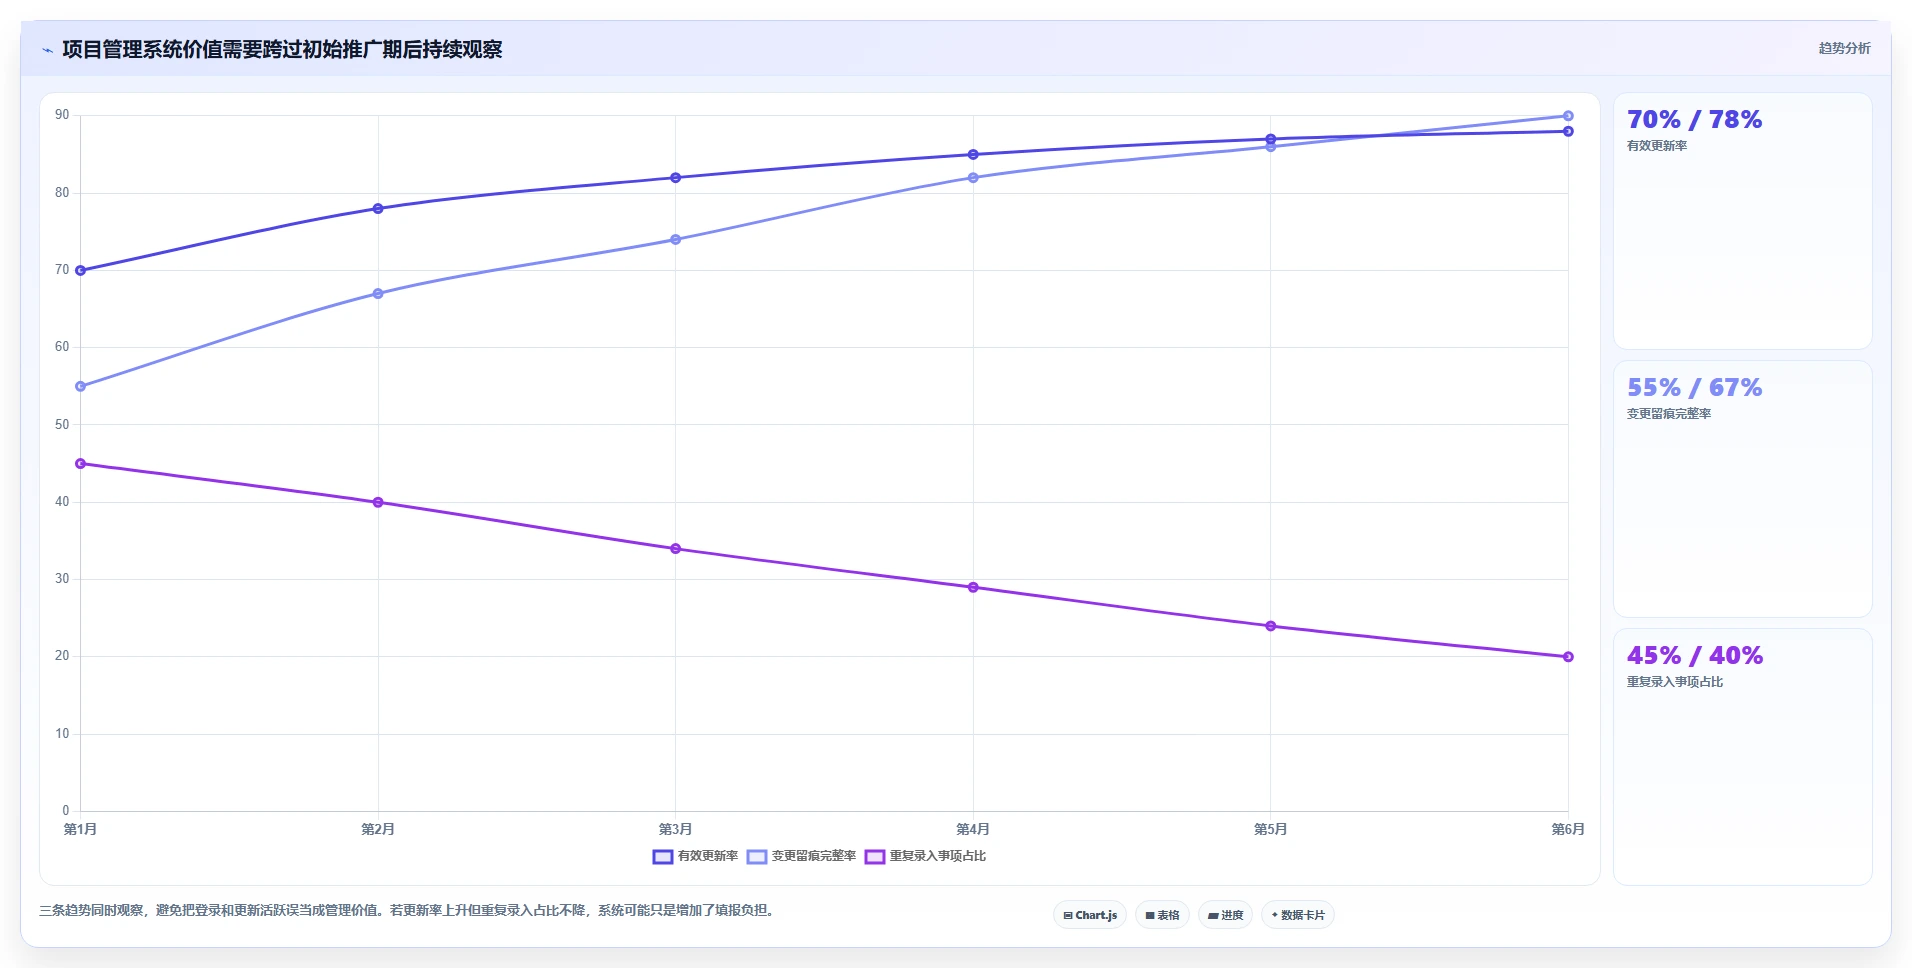Click the 变更留痕完整率 point at 第2月 (67)
1912x968 pixels.
[x=378, y=294]
